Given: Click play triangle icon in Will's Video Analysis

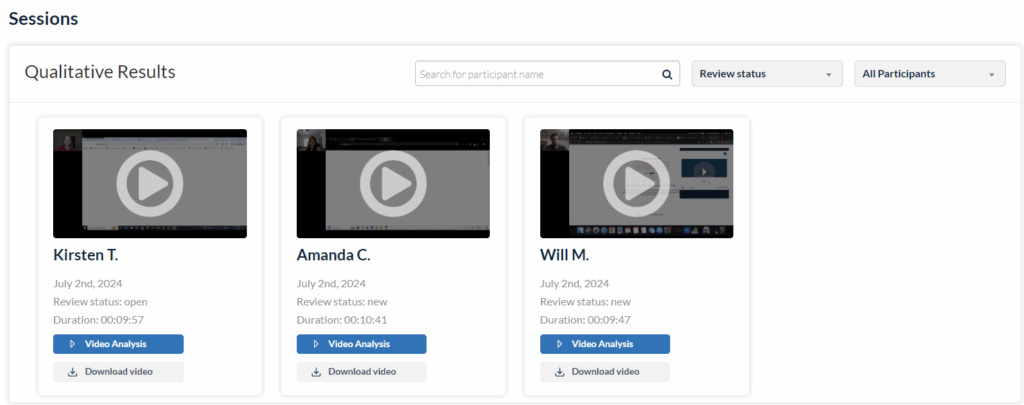Looking at the screenshot, I should click(x=559, y=344).
